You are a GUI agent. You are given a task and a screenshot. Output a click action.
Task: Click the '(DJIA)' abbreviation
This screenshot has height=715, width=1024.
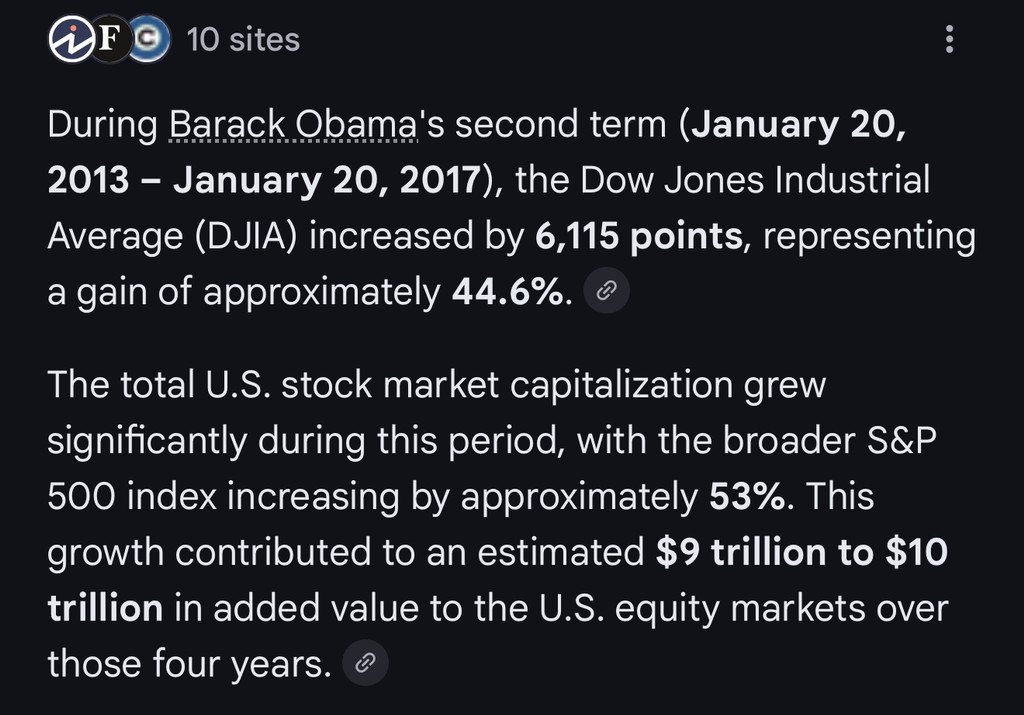[256, 236]
